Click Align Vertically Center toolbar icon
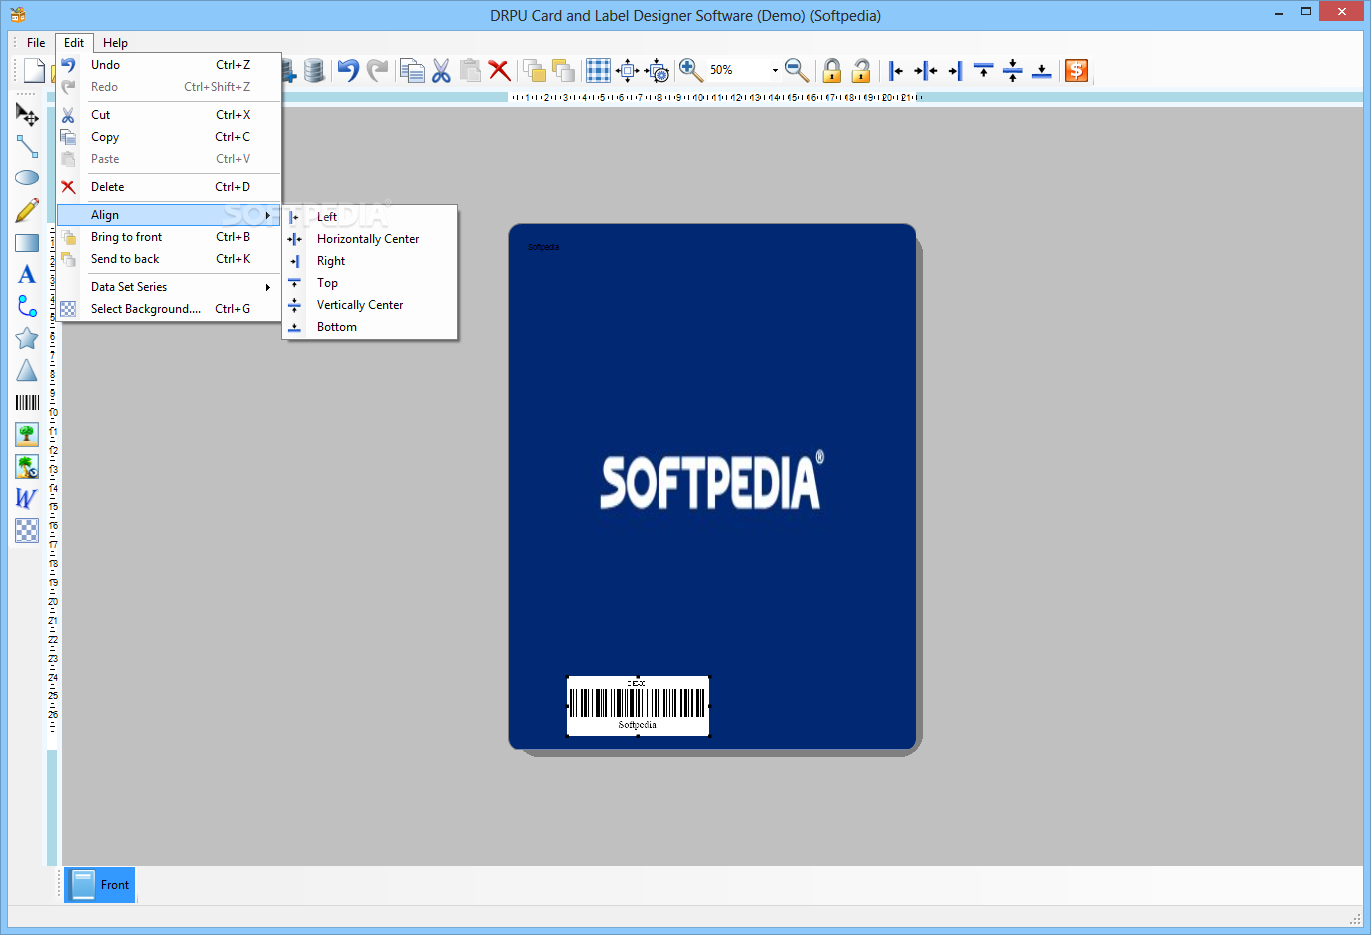 coord(1013,70)
